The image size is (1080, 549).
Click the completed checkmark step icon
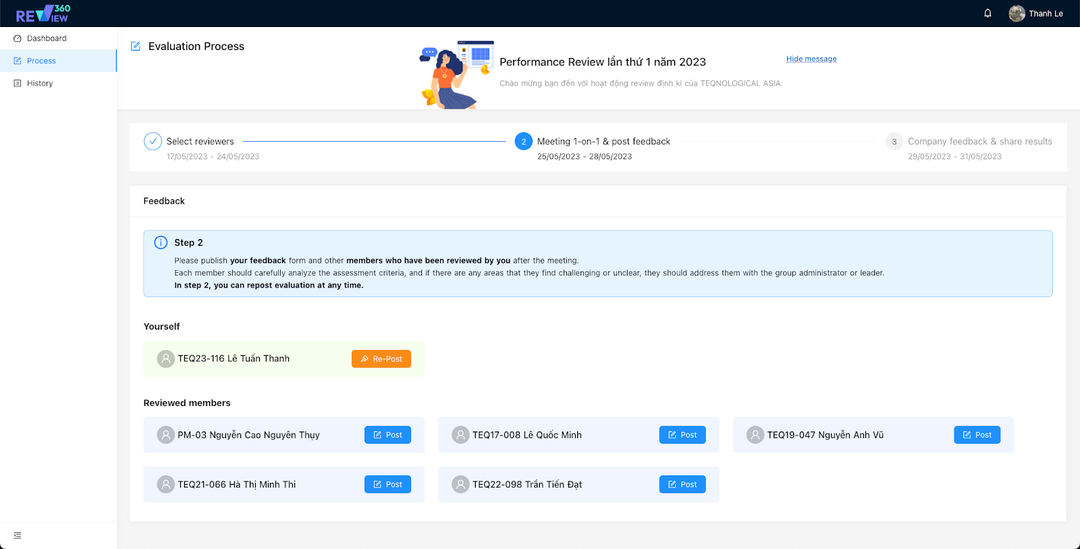(x=153, y=141)
